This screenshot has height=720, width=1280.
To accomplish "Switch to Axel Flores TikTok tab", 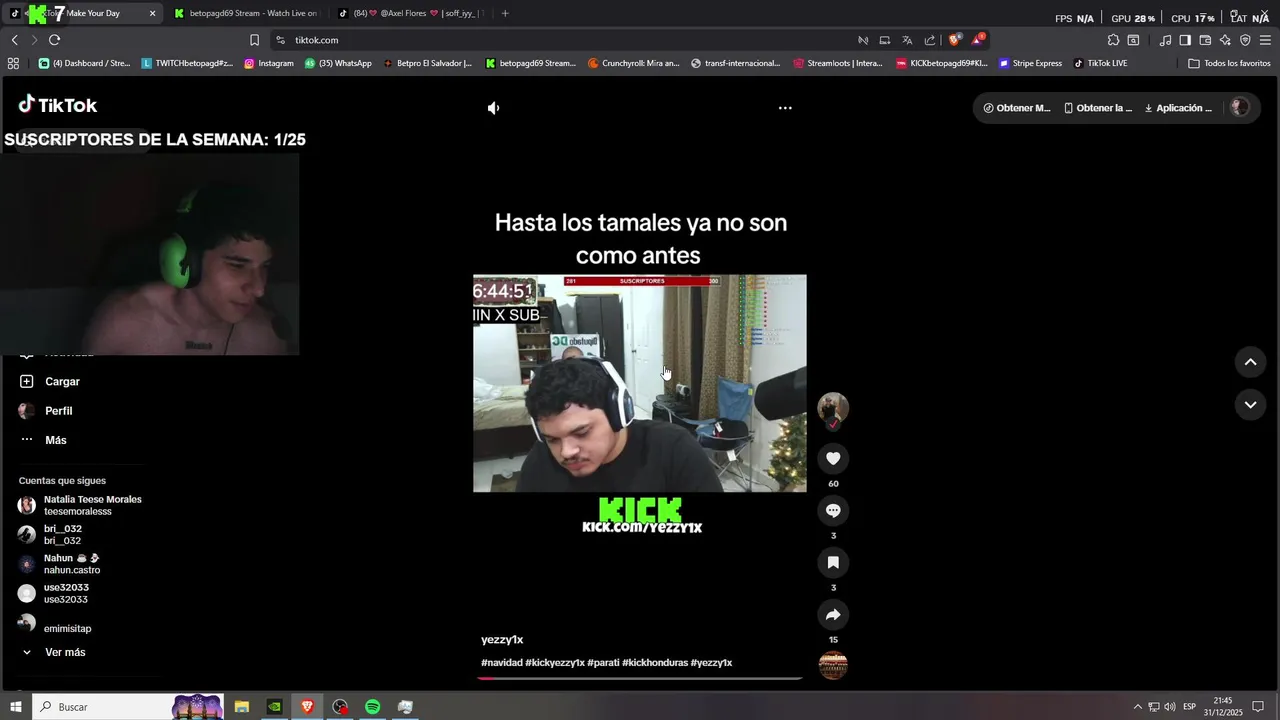I will pos(410,13).
